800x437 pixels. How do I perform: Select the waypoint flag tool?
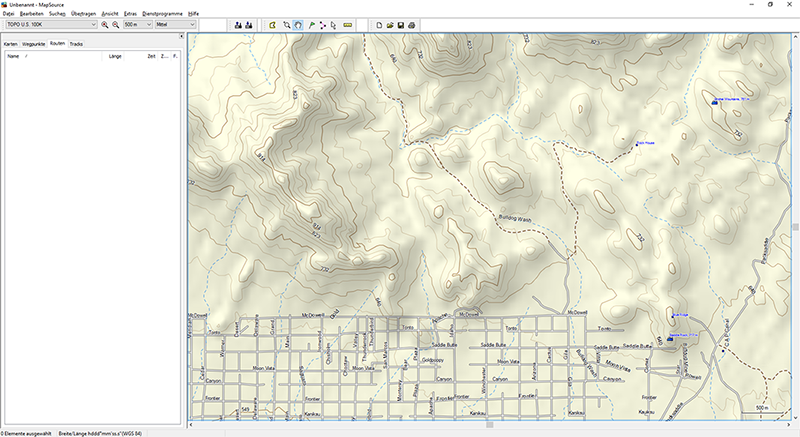pyautogui.click(x=311, y=25)
